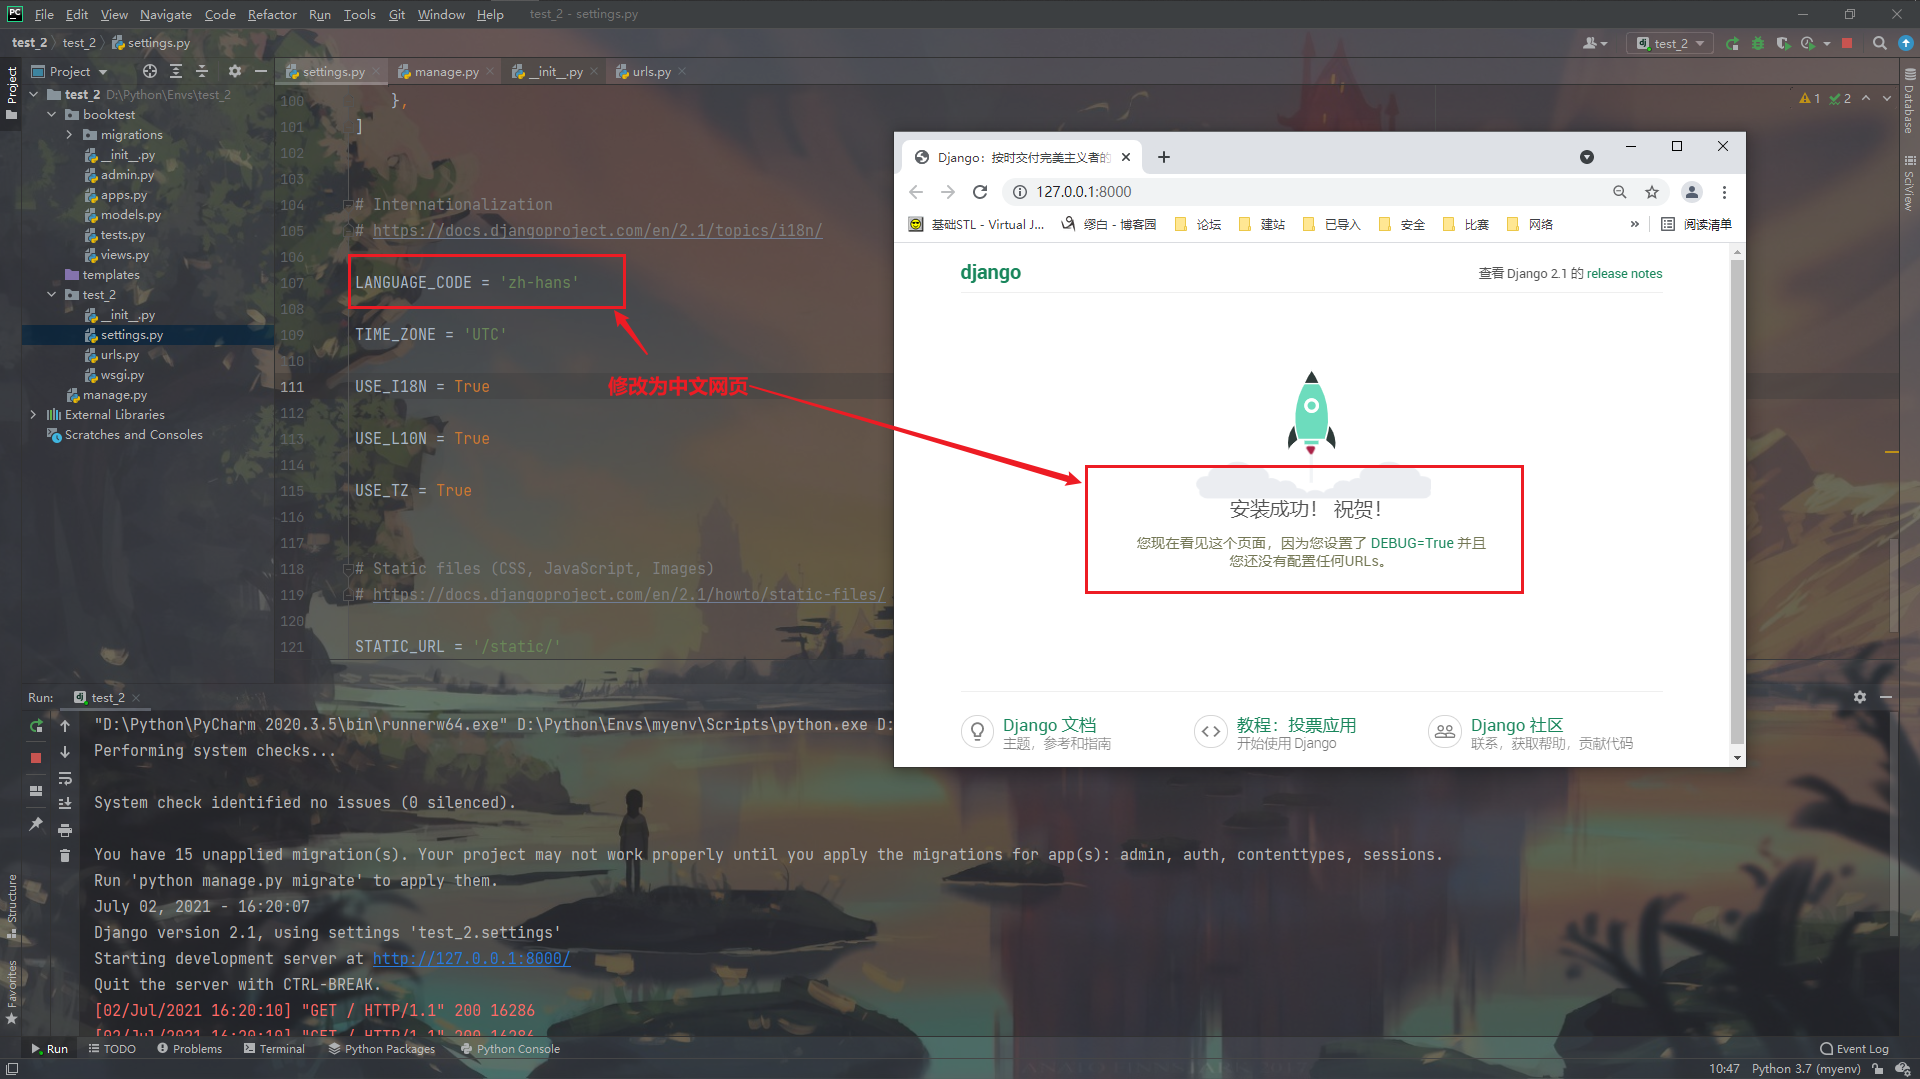This screenshot has width=1920, height=1079.
Task: Open the 教程：投票应用 link
Action: [1296, 725]
